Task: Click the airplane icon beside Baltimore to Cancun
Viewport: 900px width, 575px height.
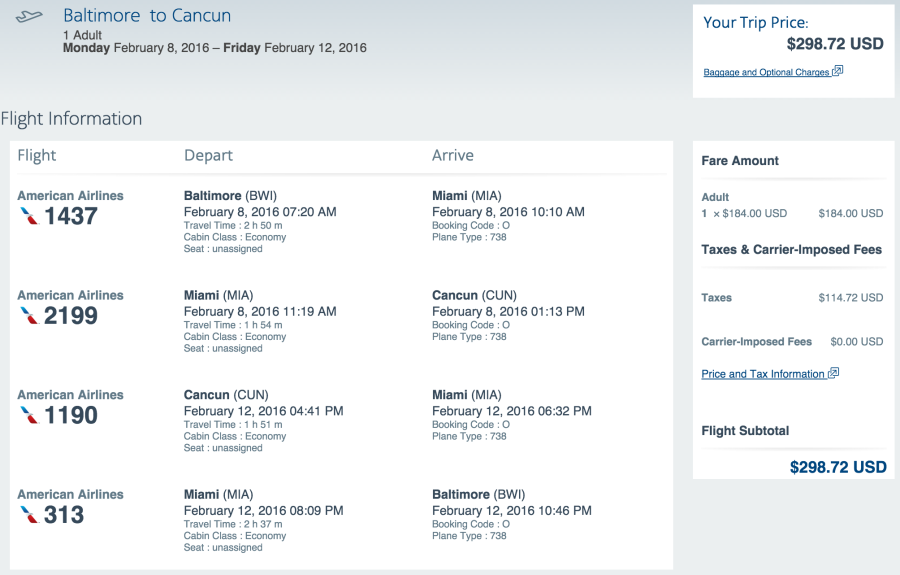Action: (x=30, y=17)
